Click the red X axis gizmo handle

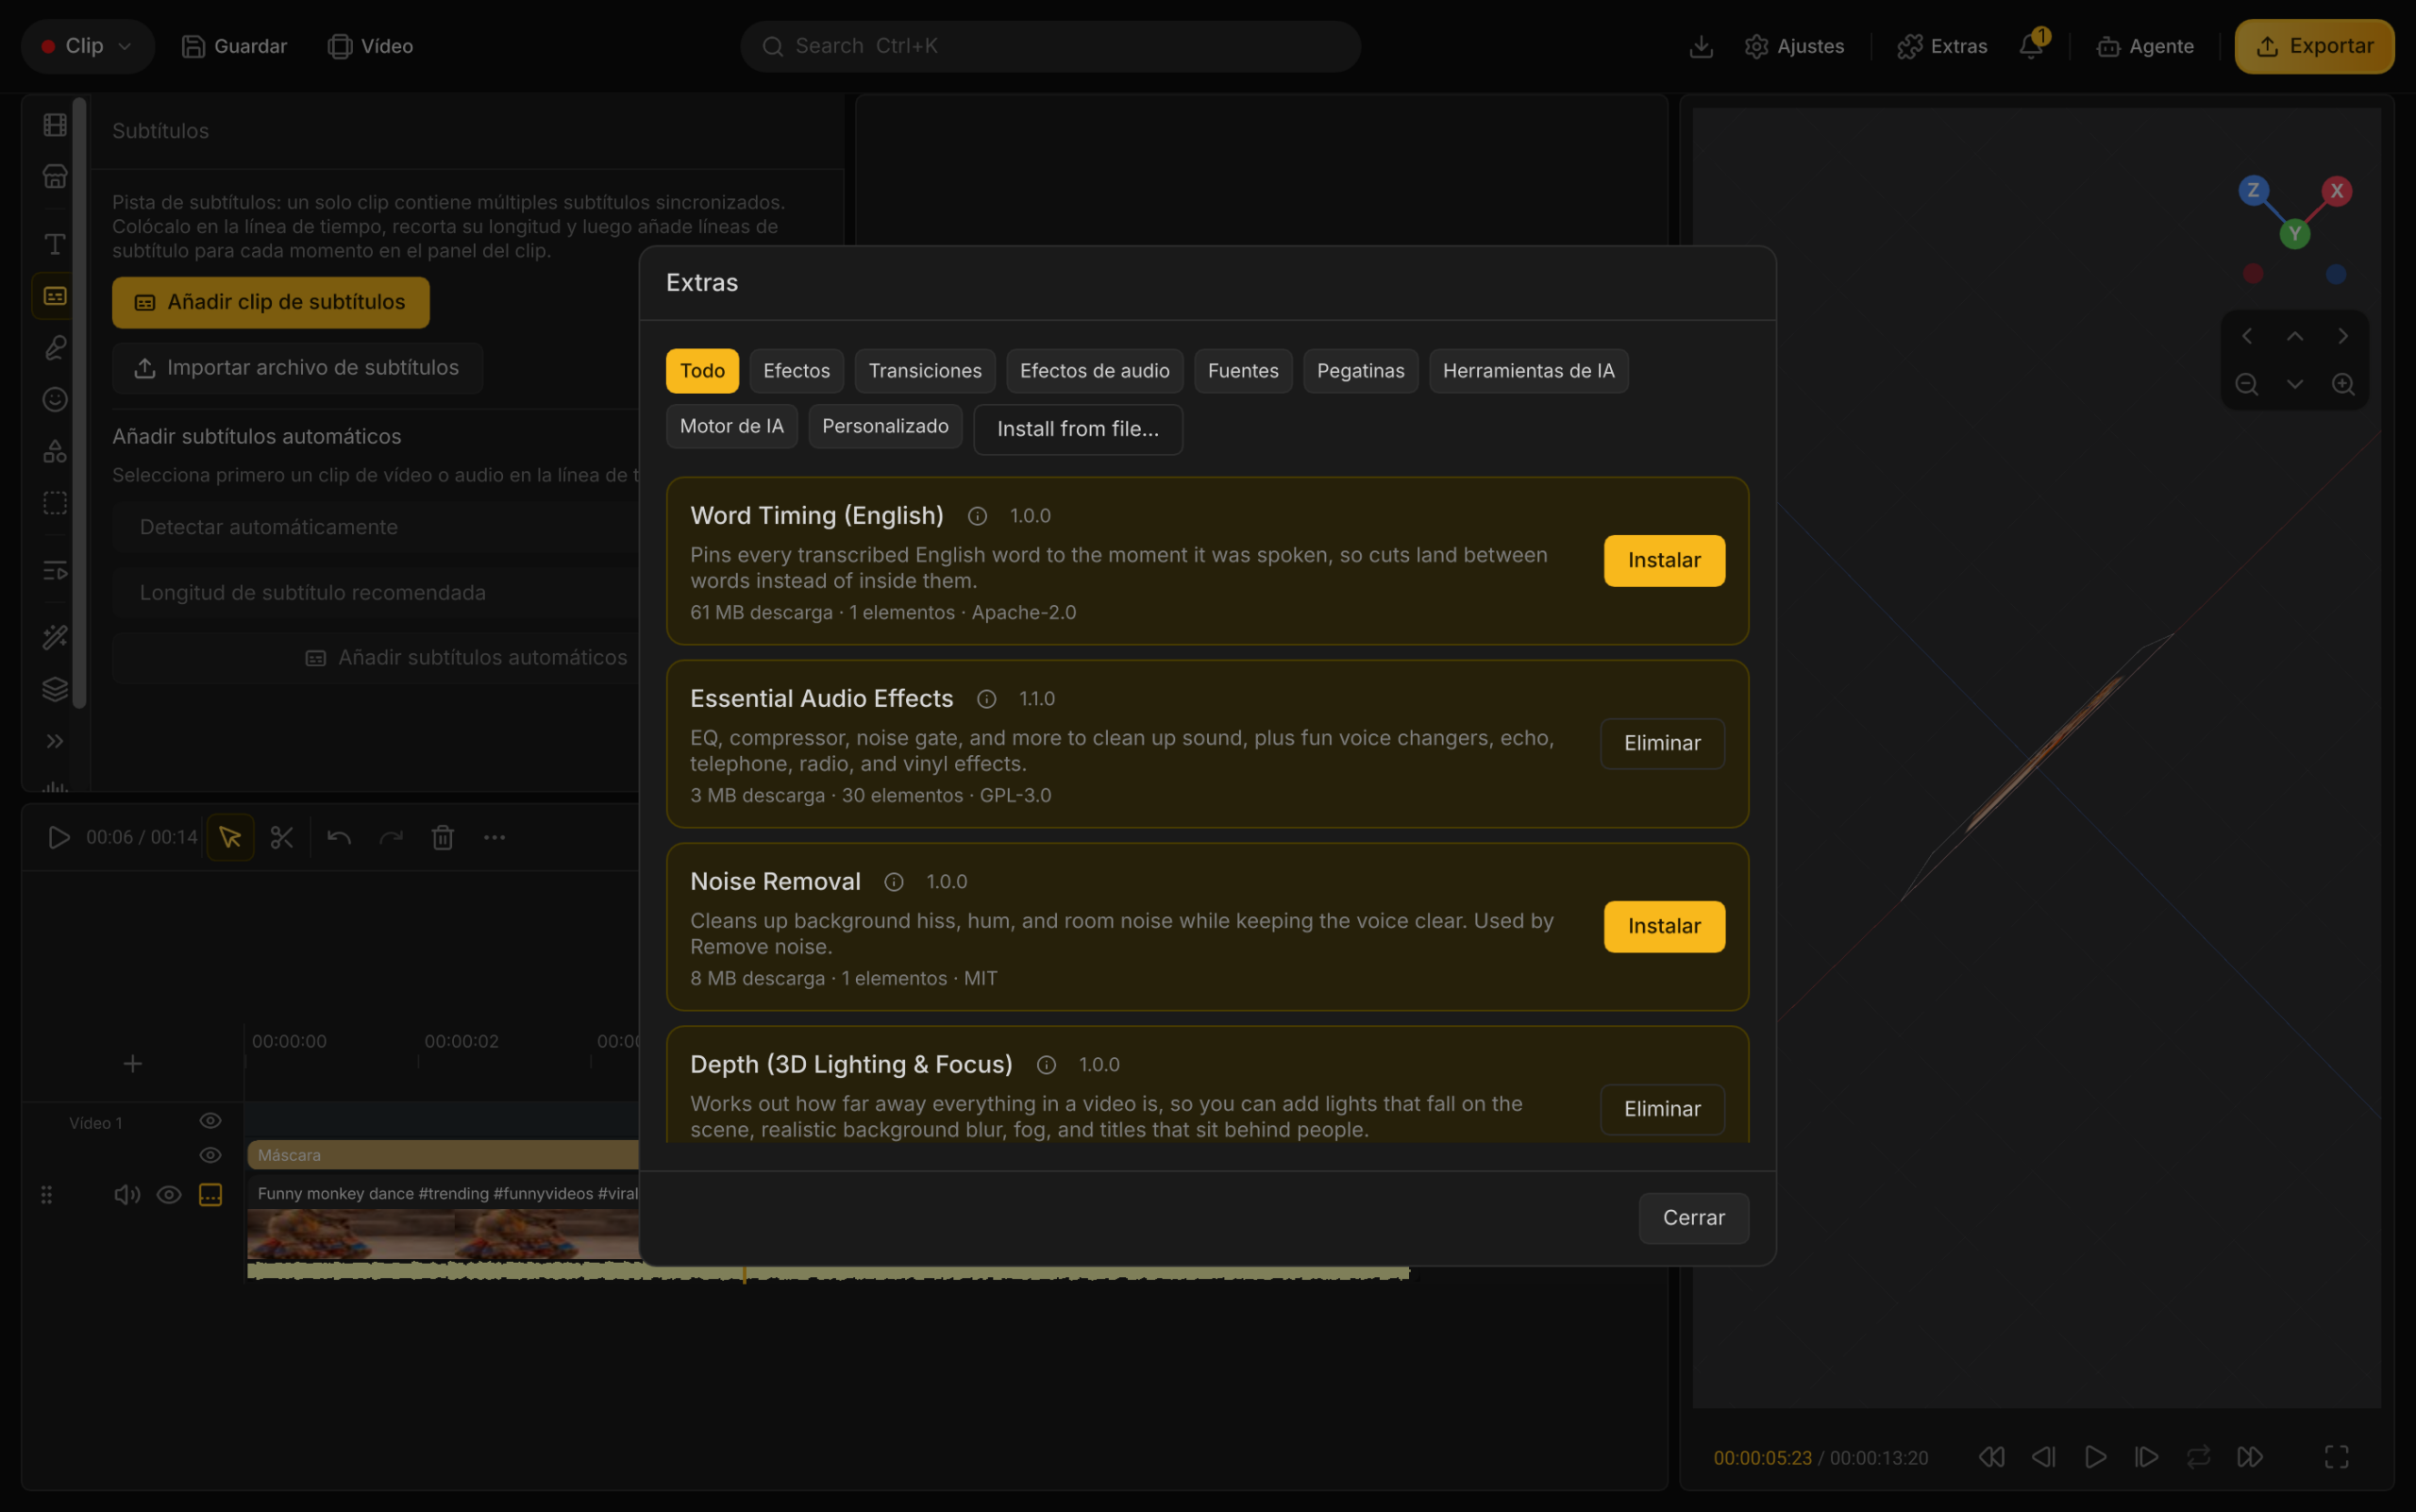[x=2336, y=190]
